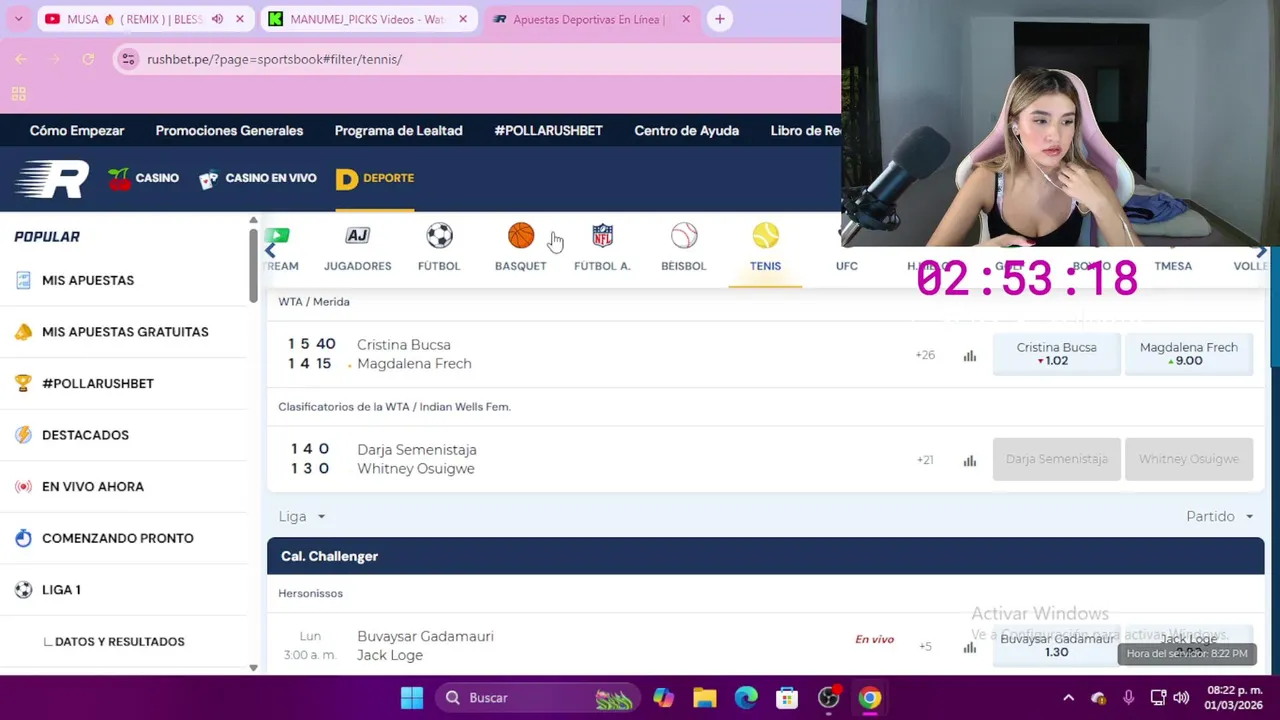The width and height of the screenshot is (1280, 720).
Task: Expand more markets +21 for Semenistaja match
Action: point(925,460)
